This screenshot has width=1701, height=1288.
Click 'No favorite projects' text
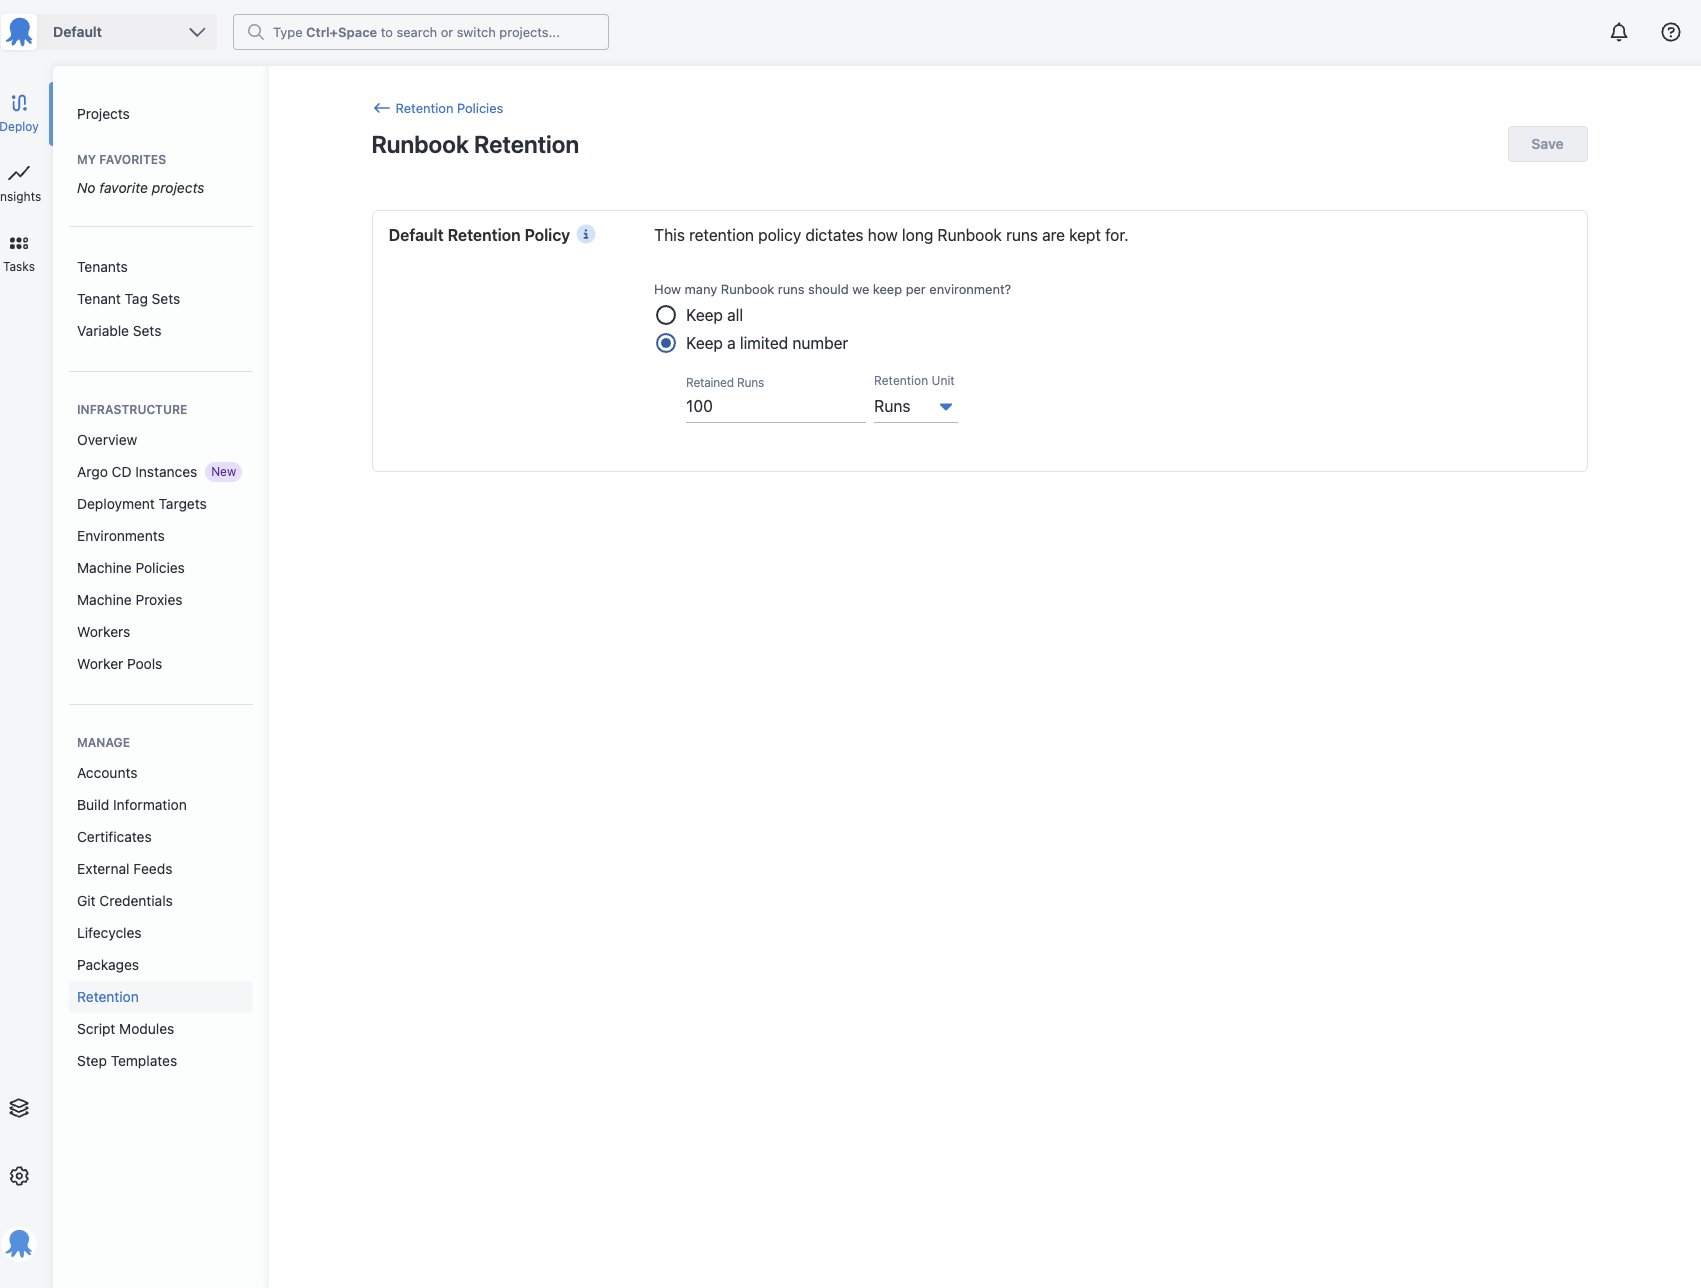point(141,188)
